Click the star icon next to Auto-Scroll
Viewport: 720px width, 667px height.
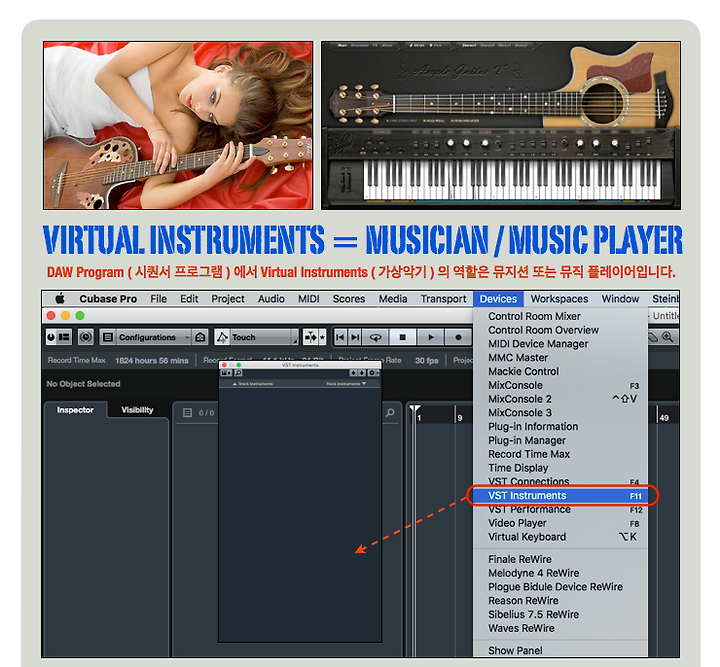[x=322, y=337]
